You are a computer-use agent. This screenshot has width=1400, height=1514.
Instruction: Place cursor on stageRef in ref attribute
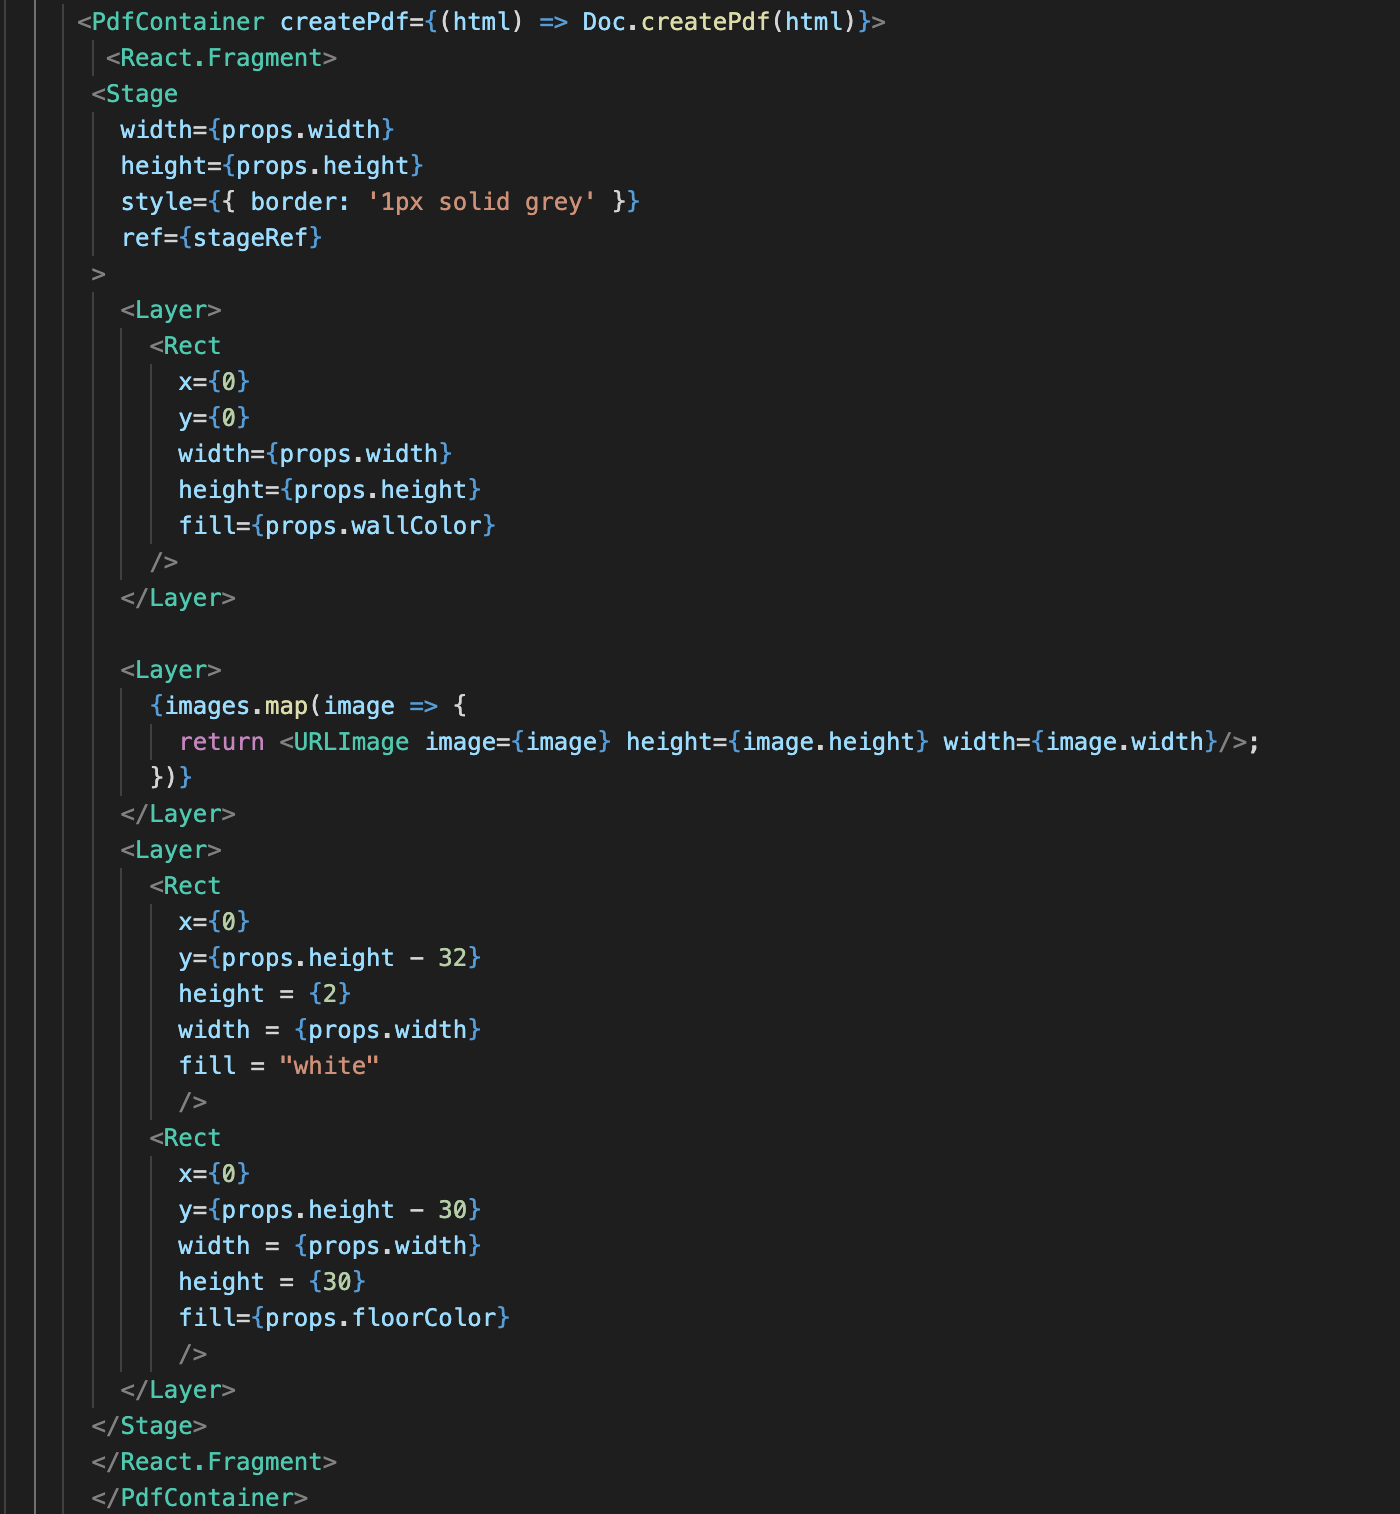tap(250, 238)
